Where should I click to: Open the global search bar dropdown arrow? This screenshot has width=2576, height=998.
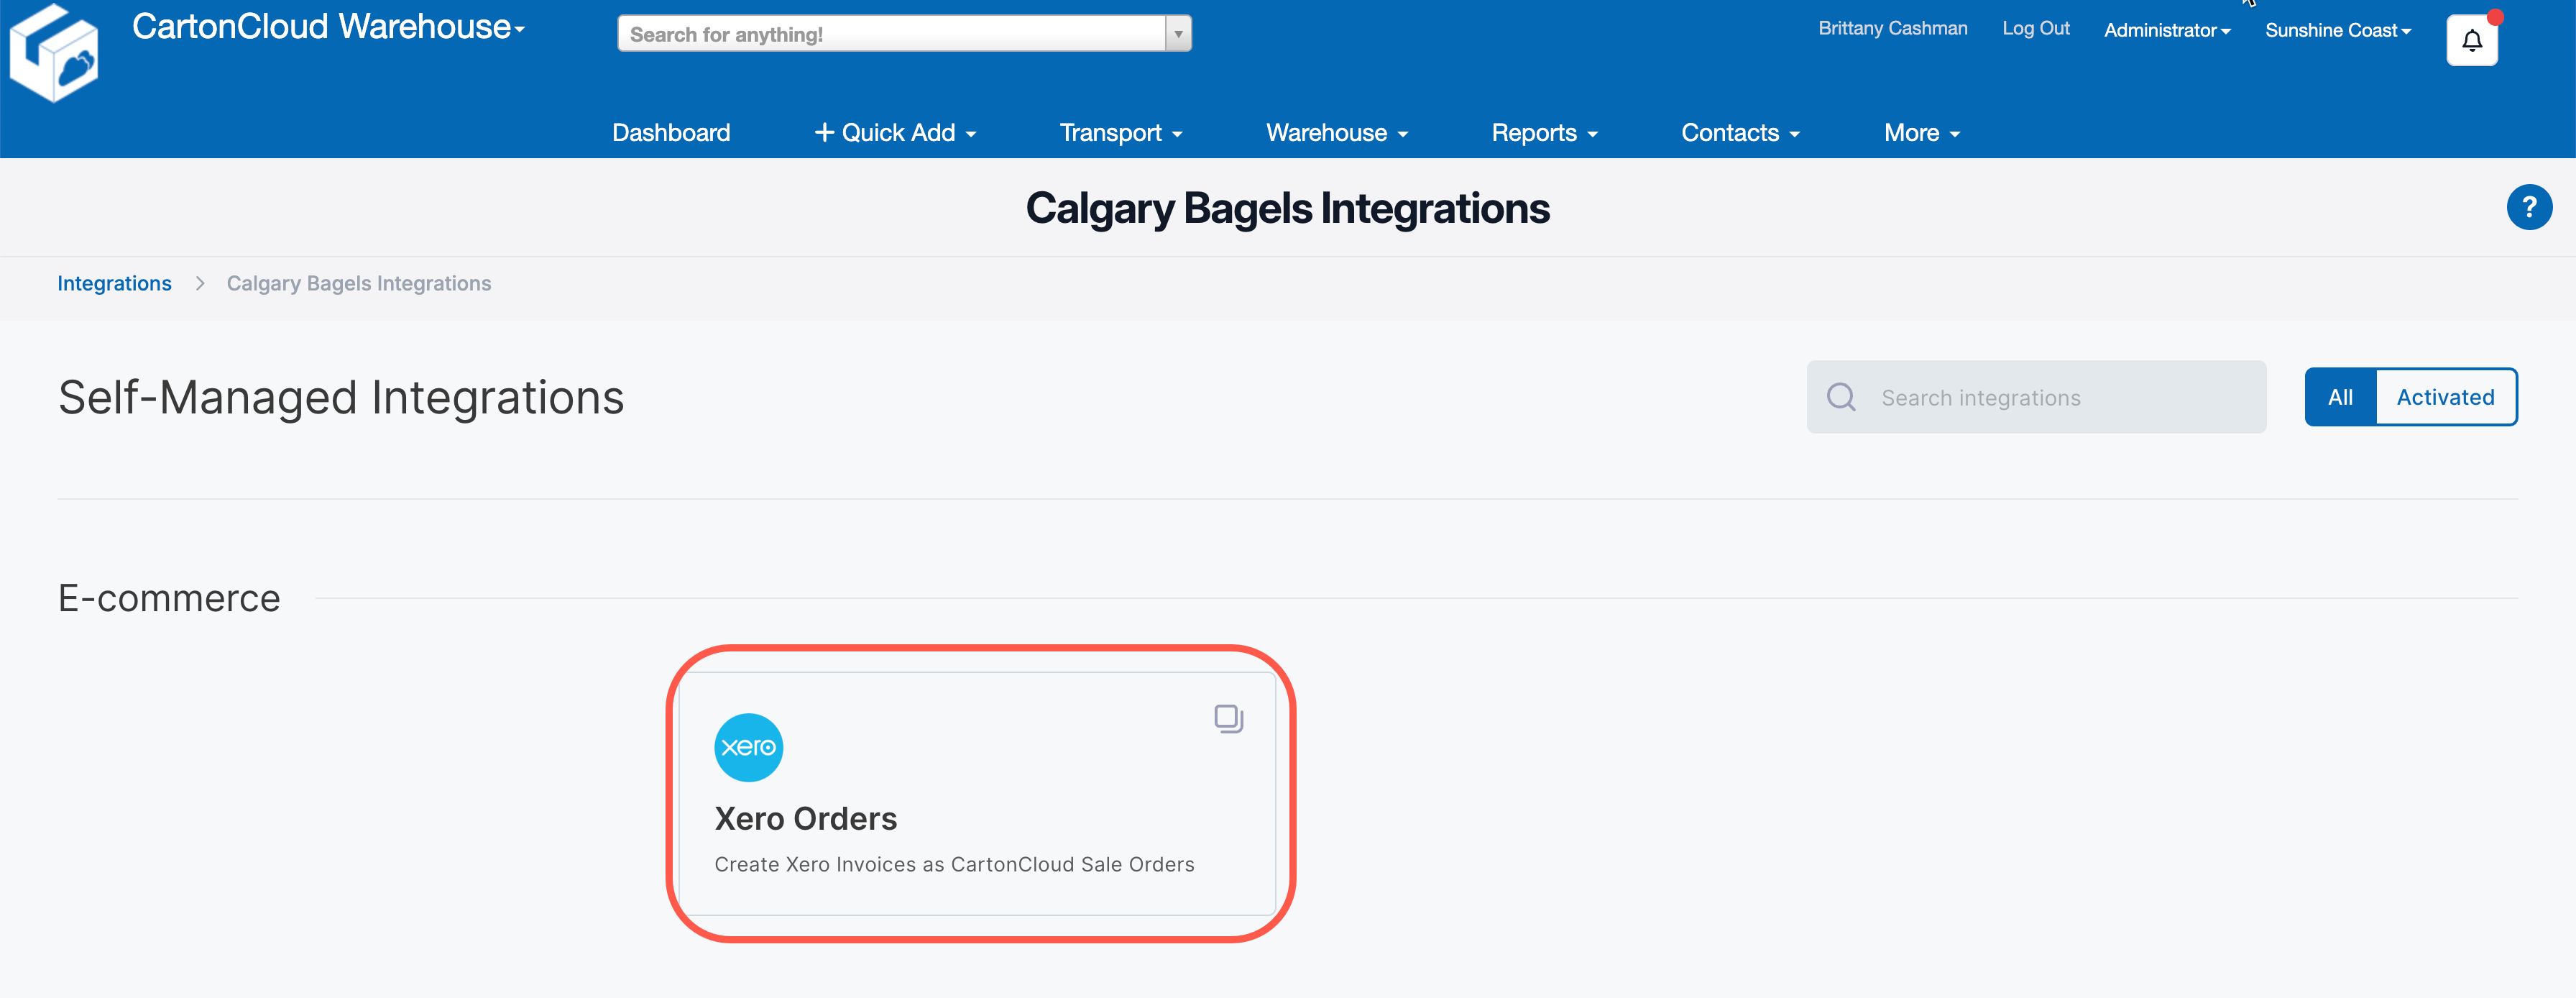pyautogui.click(x=1178, y=33)
